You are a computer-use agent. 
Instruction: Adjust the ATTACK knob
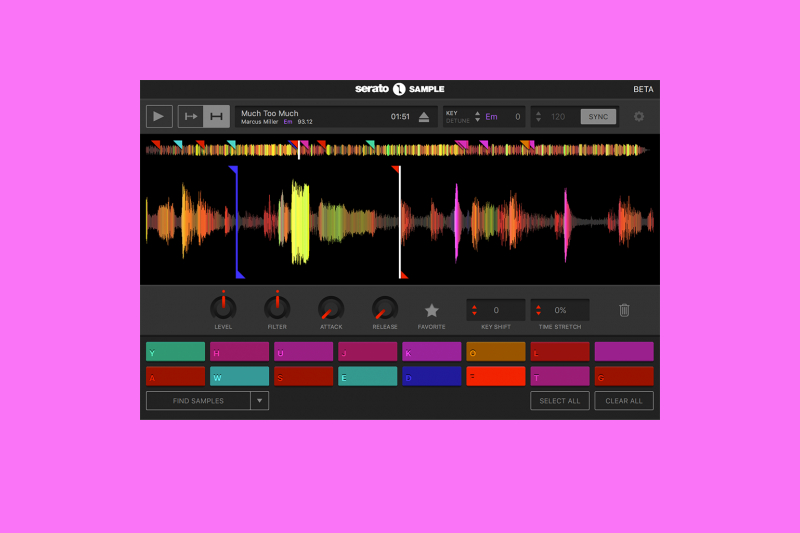coord(331,308)
